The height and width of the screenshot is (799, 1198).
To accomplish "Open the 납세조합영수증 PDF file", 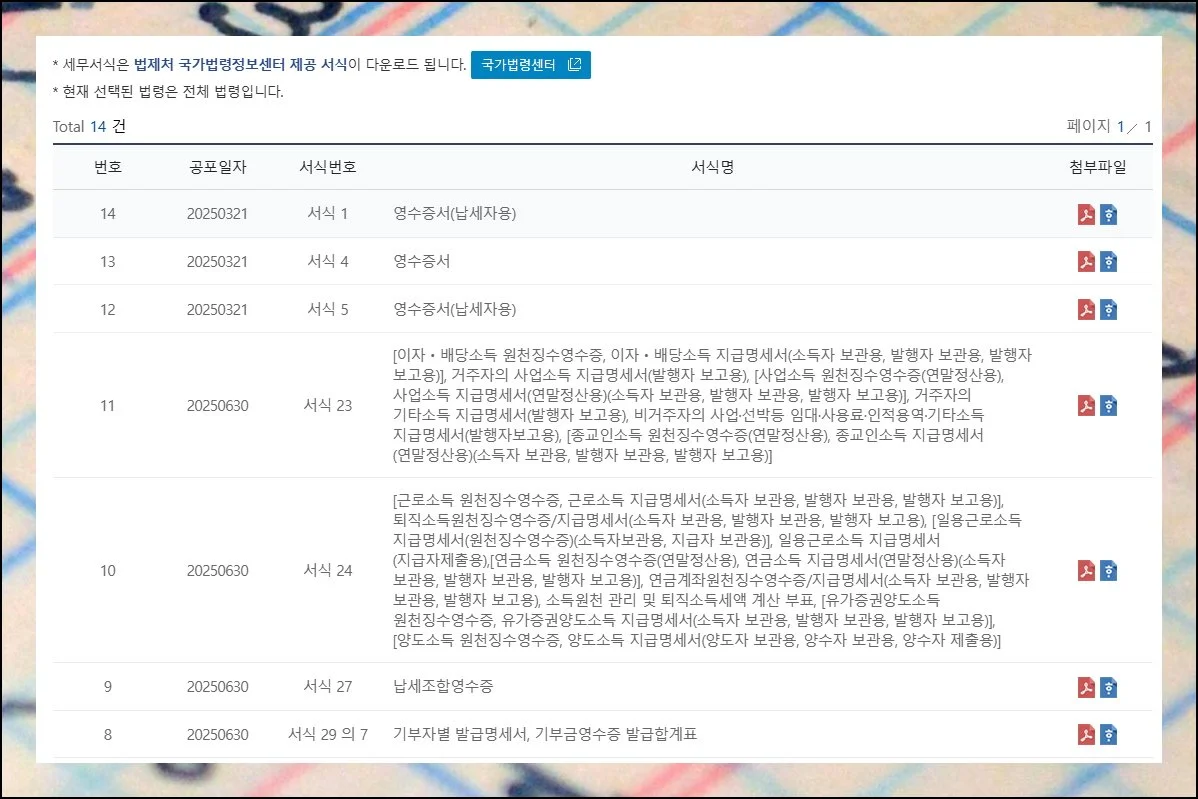I will (1086, 687).
